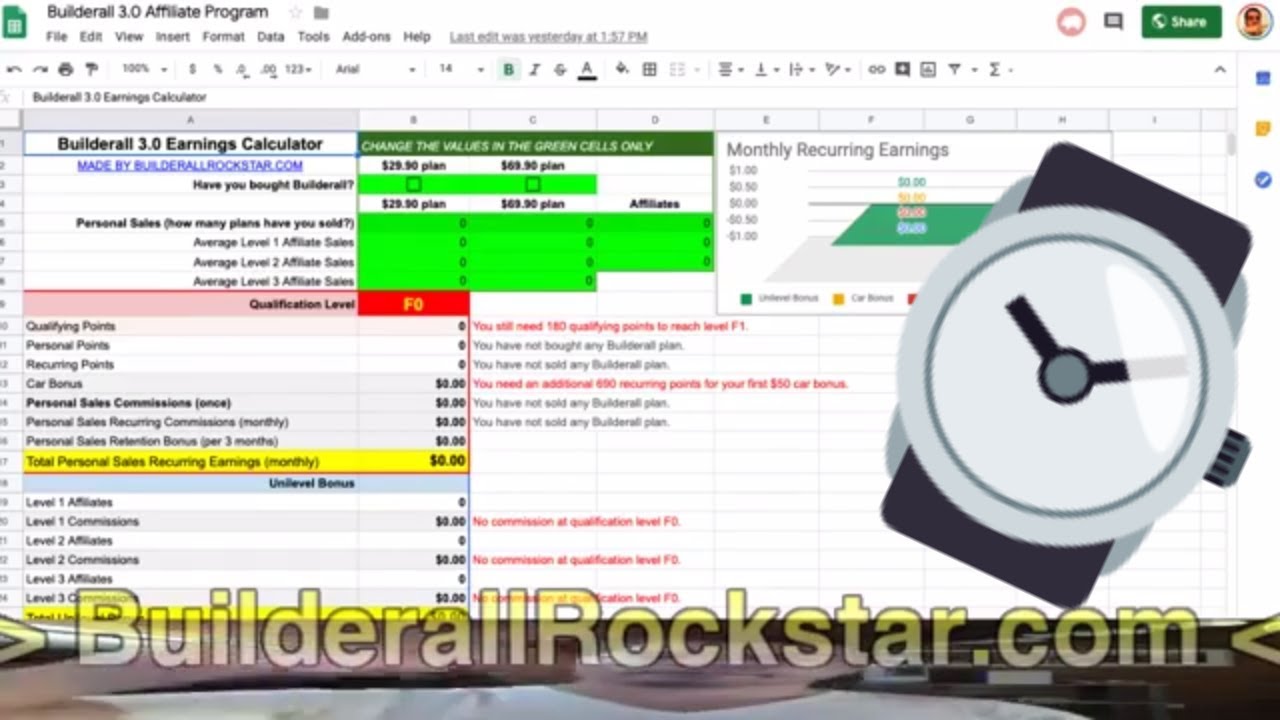Viewport: 1280px width, 720px height.
Task: Open comment history speech bubble icon
Action: tap(1113, 21)
